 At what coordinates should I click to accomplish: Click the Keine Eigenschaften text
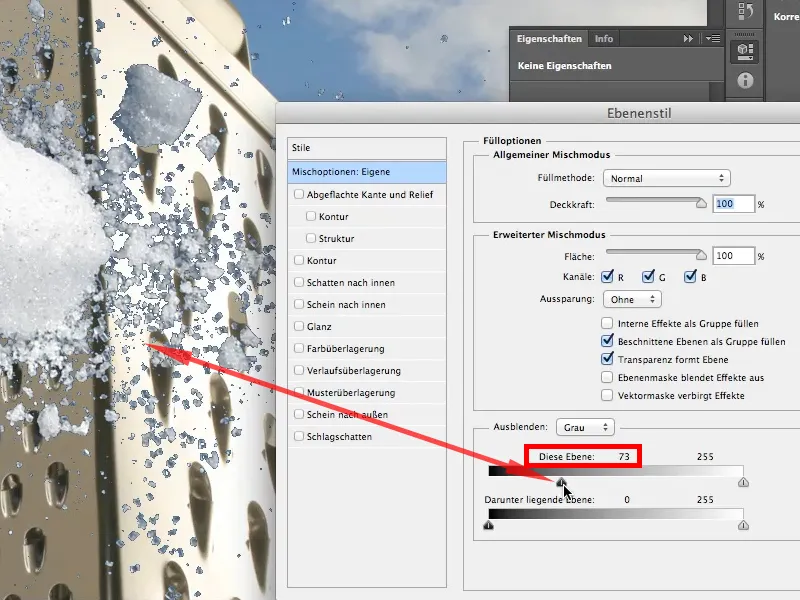[x=564, y=66]
